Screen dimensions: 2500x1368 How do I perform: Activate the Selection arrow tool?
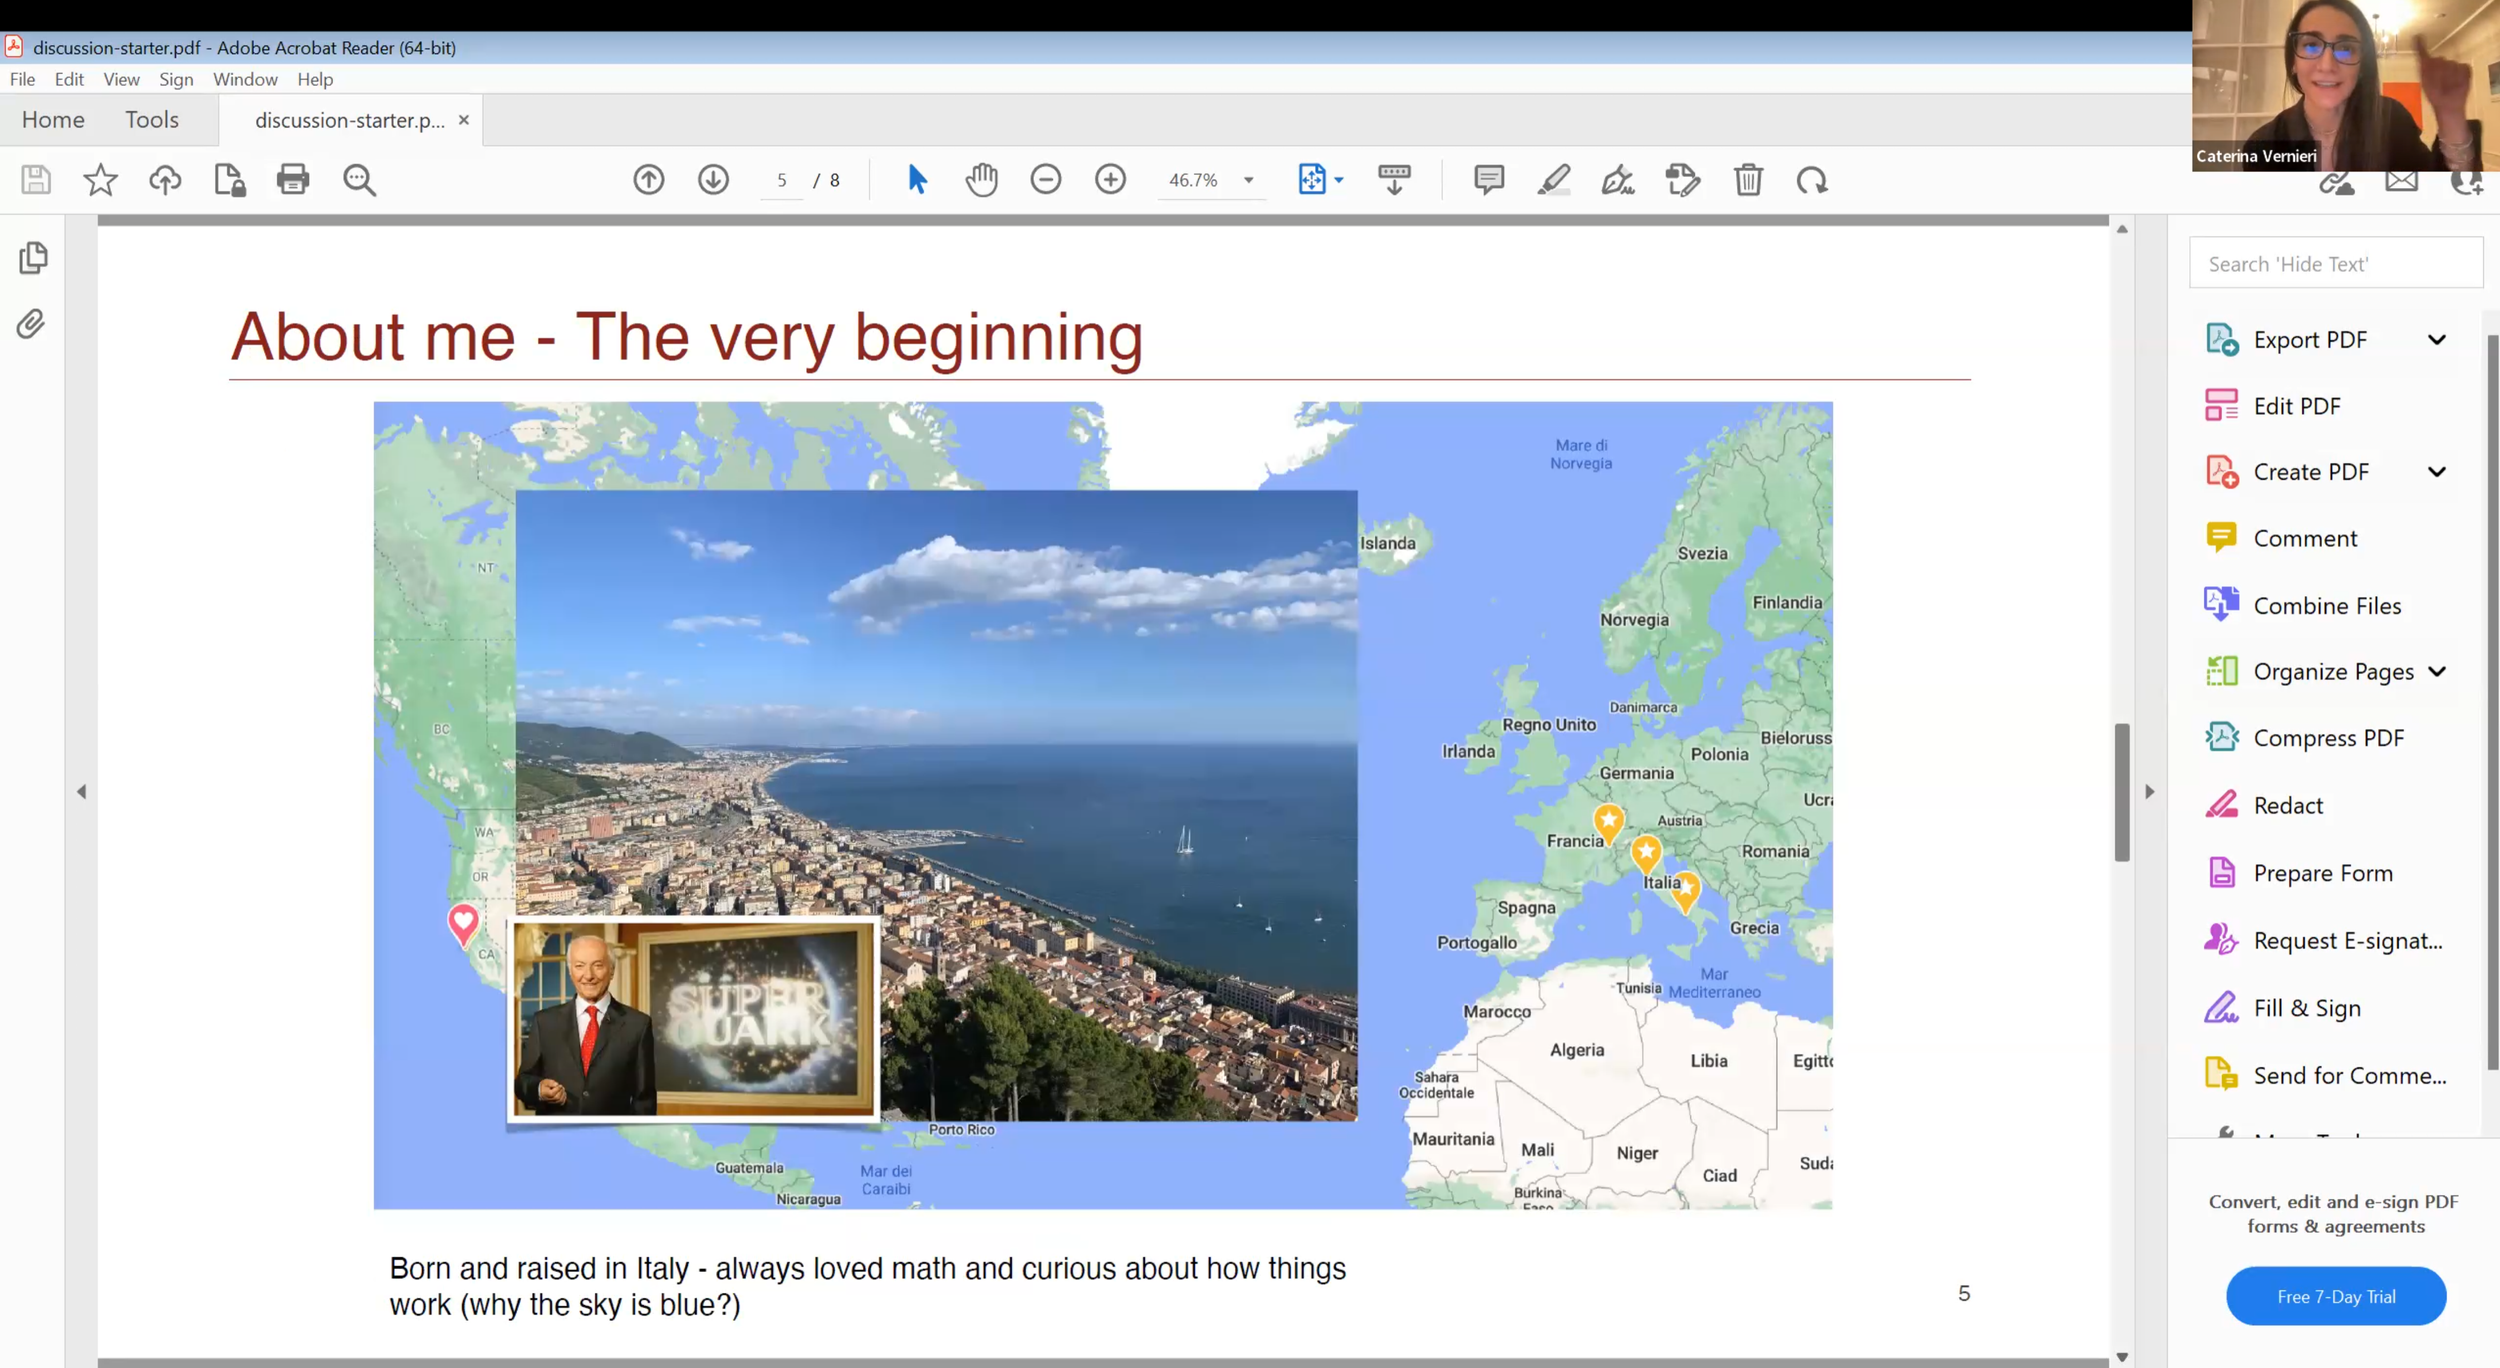point(916,180)
